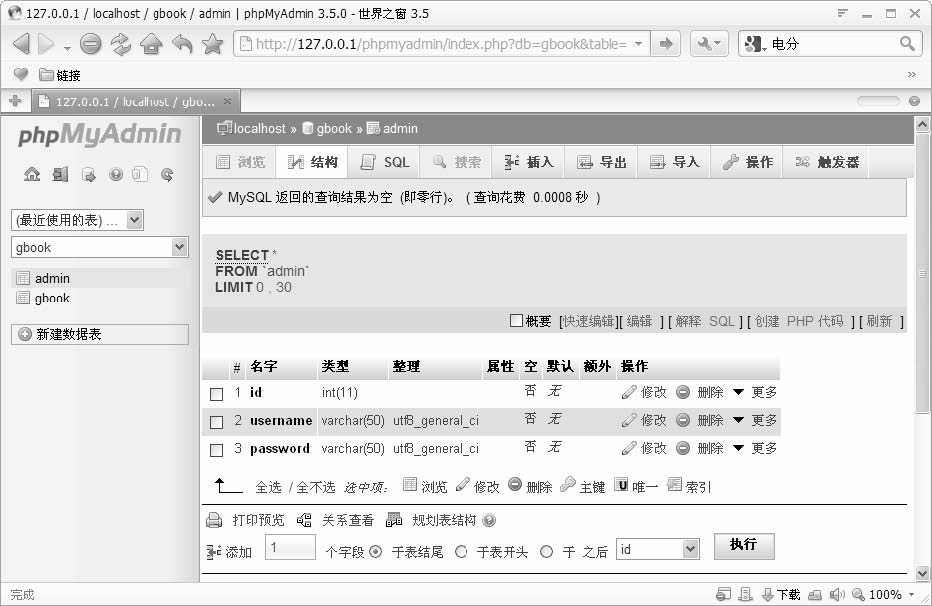Image resolution: width=932 pixels, height=606 pixels.
Task: Select the admin table in sidebar
Action: [52, 278]
